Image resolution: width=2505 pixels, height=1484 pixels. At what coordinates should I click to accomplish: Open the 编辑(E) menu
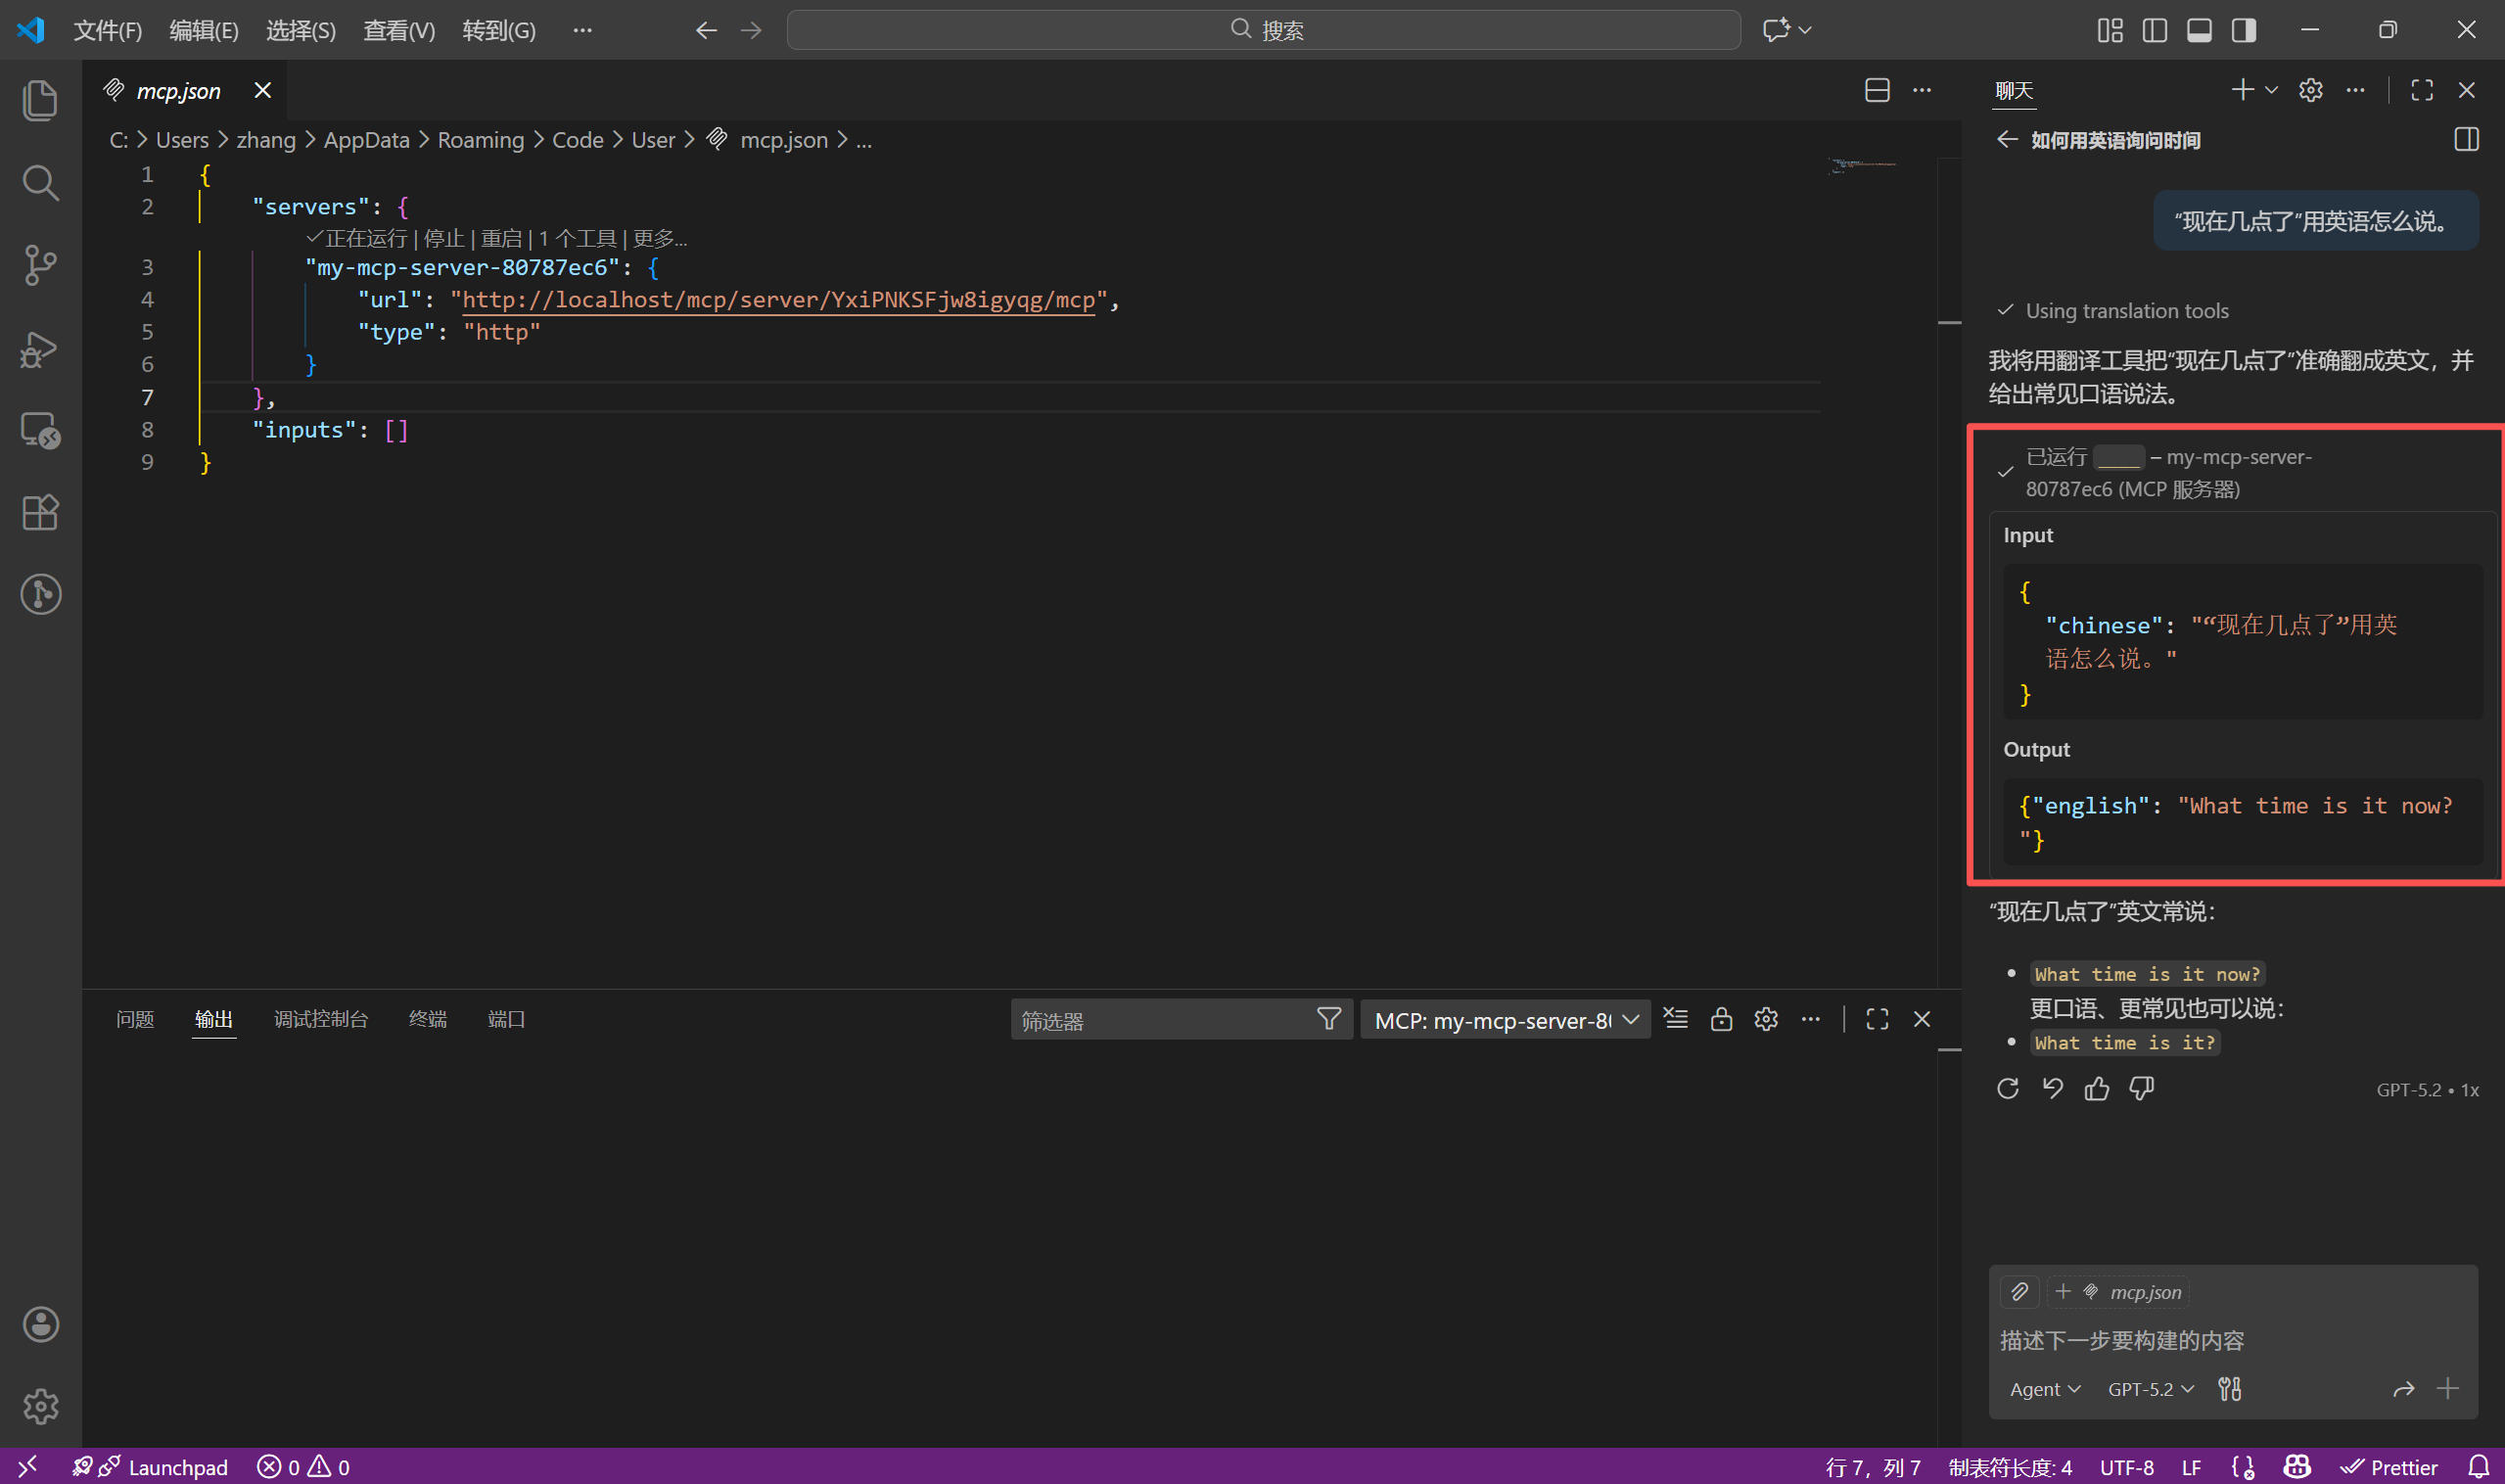point(203,30)
